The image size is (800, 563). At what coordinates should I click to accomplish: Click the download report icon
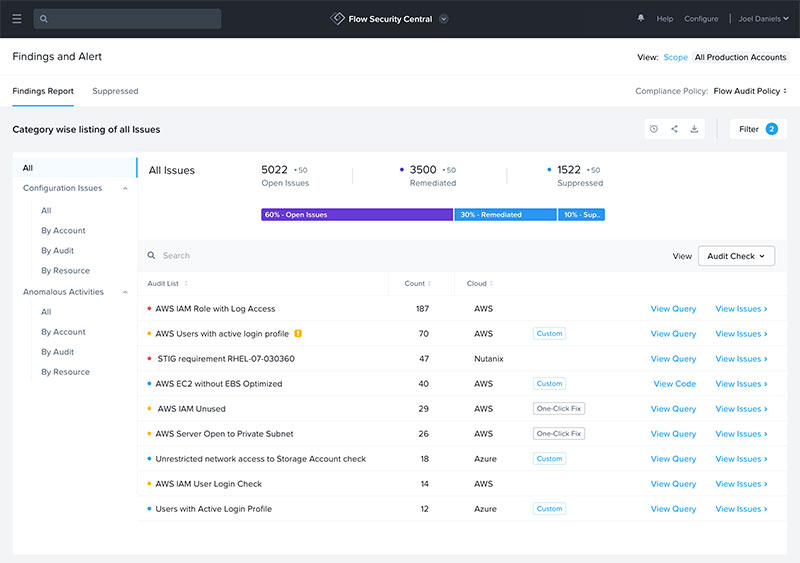pos(694,129)
